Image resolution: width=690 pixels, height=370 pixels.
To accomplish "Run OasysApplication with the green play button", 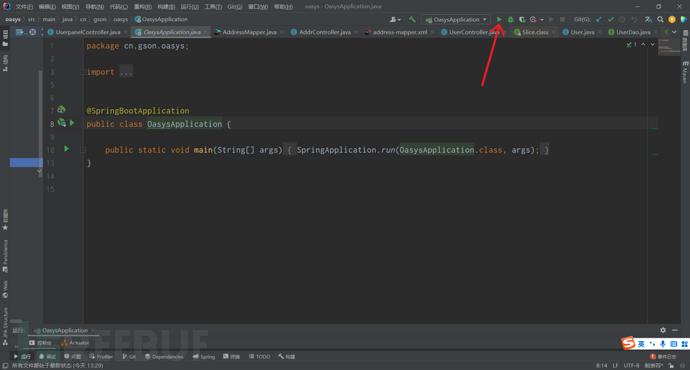I will [x=499, y=19].
